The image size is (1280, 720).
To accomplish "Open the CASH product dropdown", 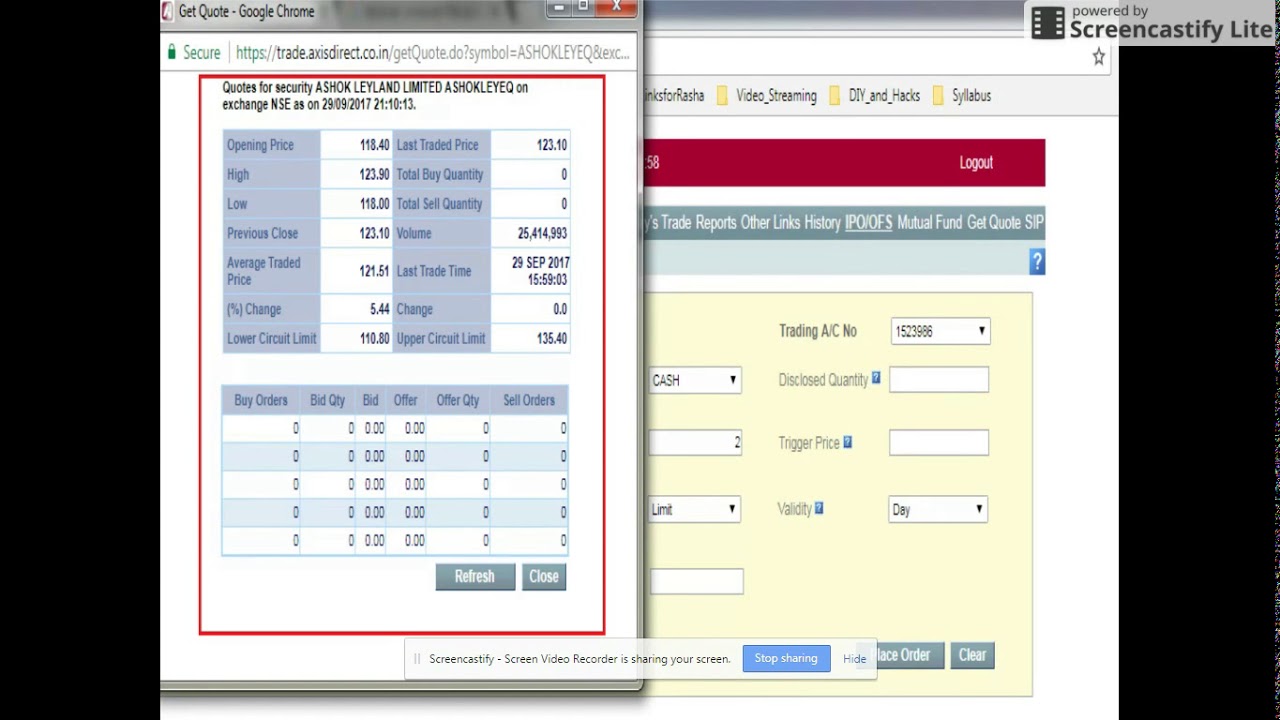I will 695,380.
